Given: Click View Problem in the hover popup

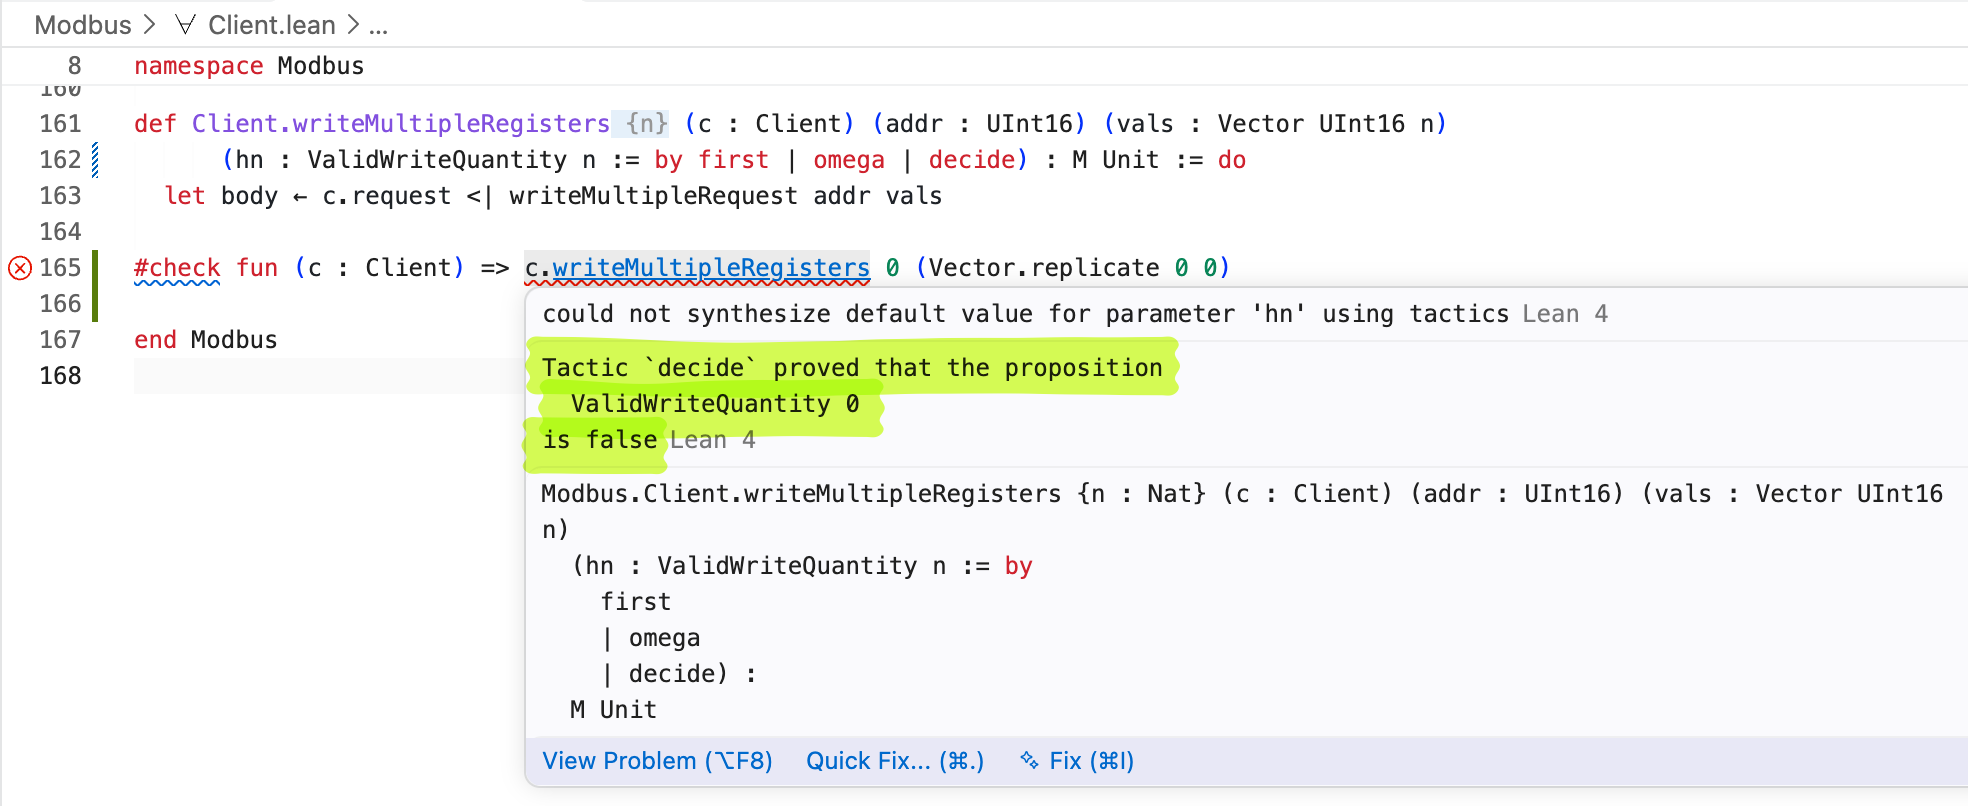Looking at the screenshot, I should click(x=657, y=761).
